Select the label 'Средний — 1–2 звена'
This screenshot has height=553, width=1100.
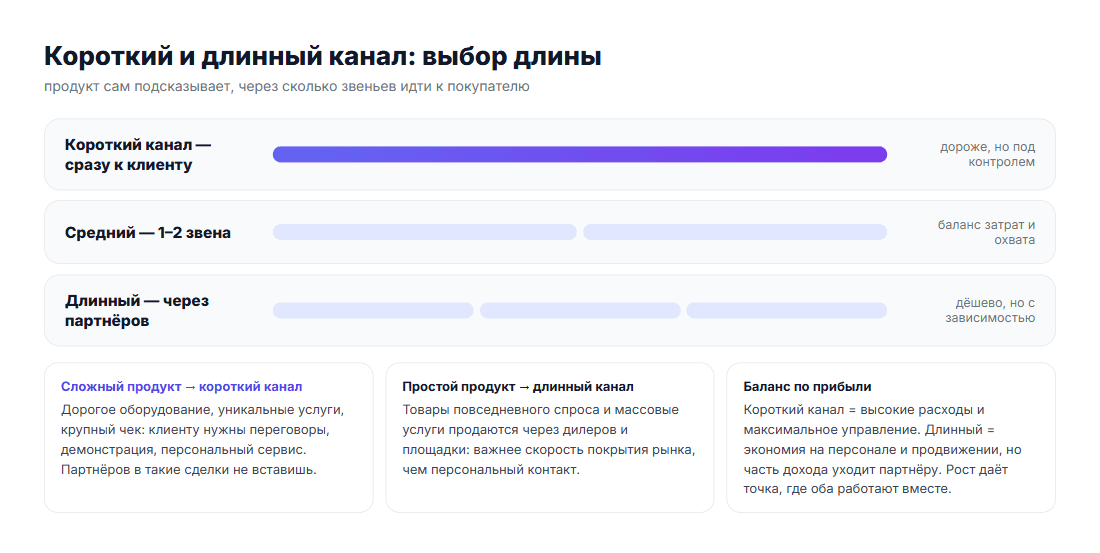[x=148, y=232]
